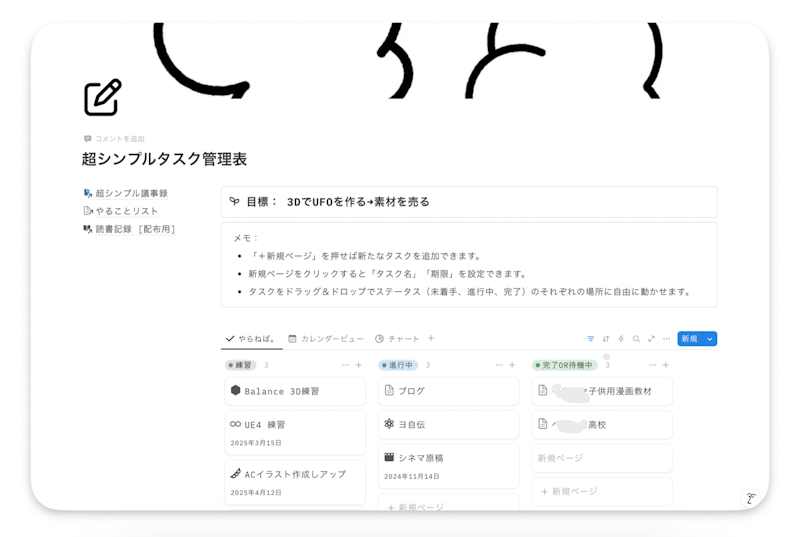
Task: Click the bullet starting 新規ページをクリックすると
Action: click(388, 274)
